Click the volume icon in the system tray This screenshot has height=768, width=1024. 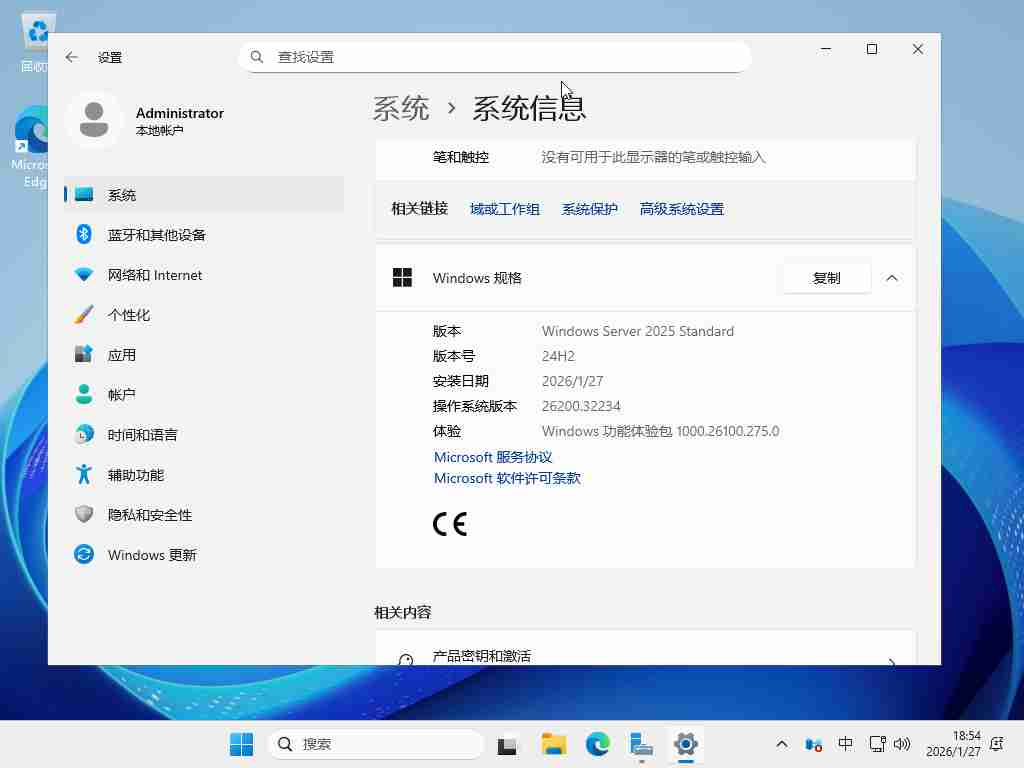coord(901,745)
